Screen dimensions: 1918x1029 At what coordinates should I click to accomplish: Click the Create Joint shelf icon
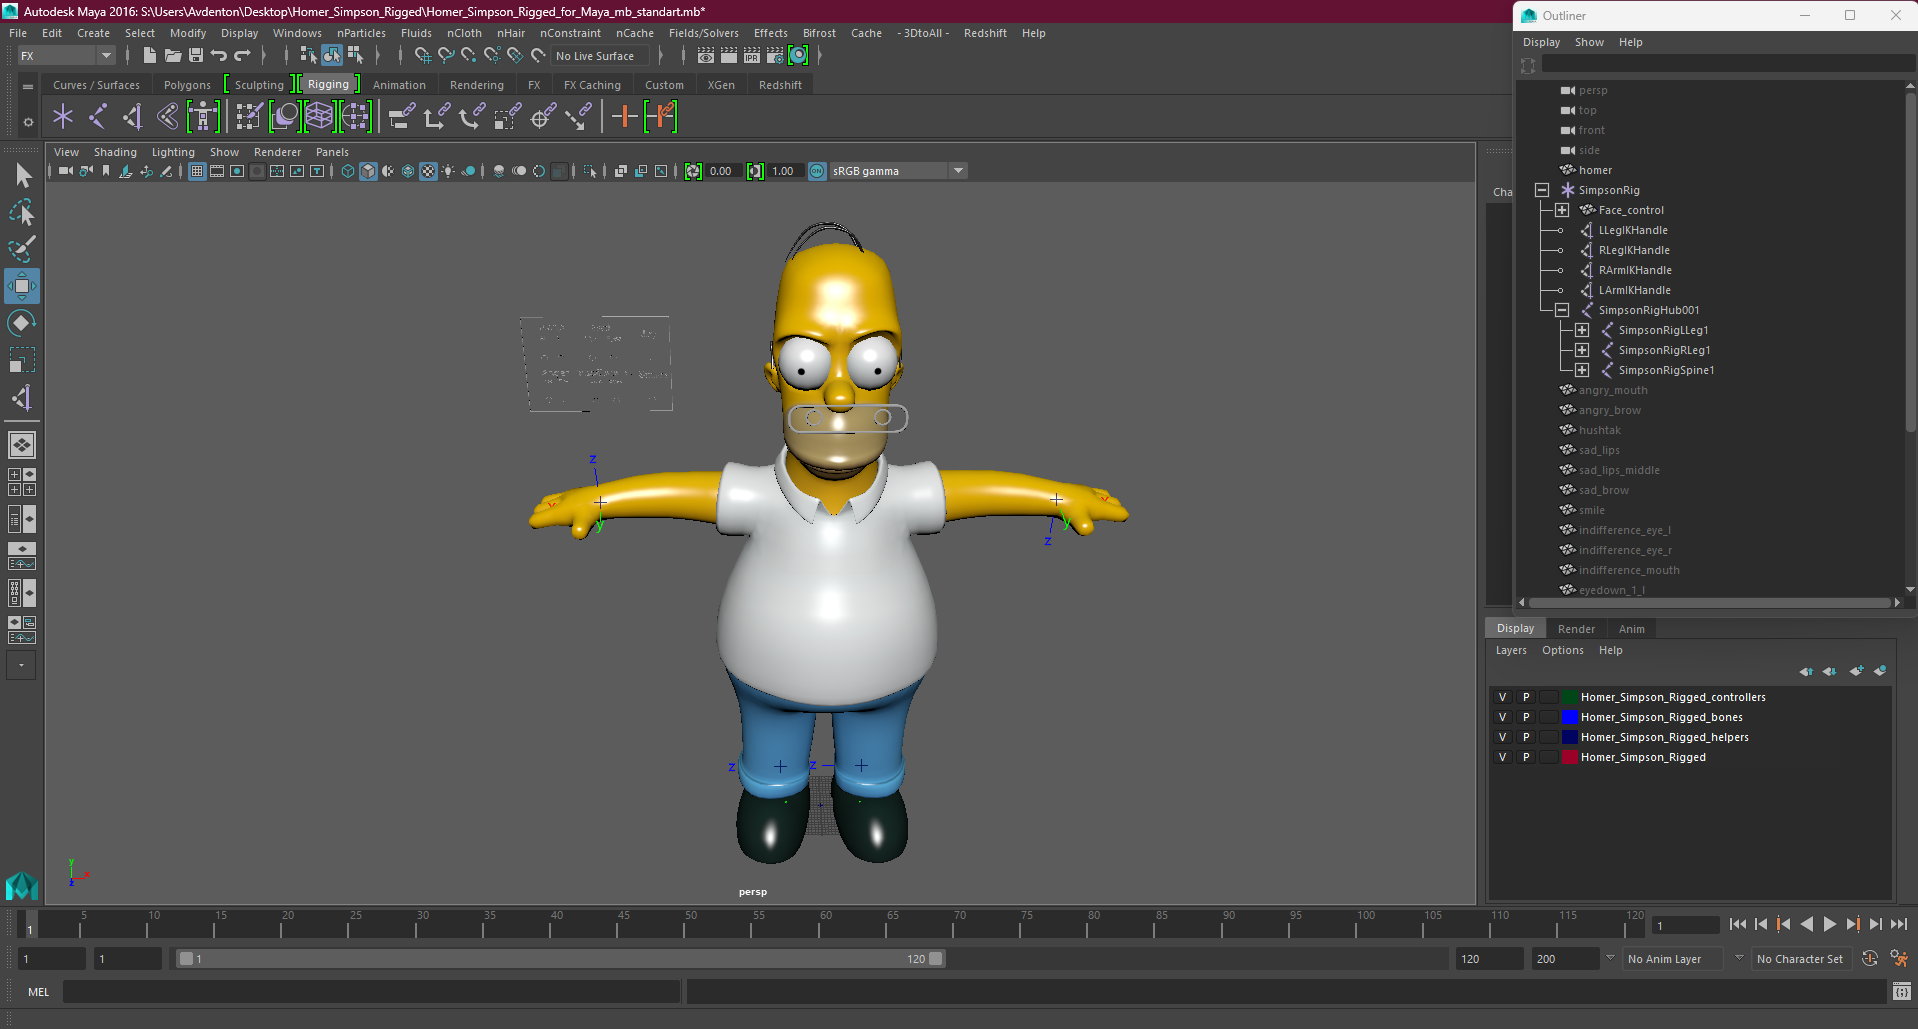98,117
